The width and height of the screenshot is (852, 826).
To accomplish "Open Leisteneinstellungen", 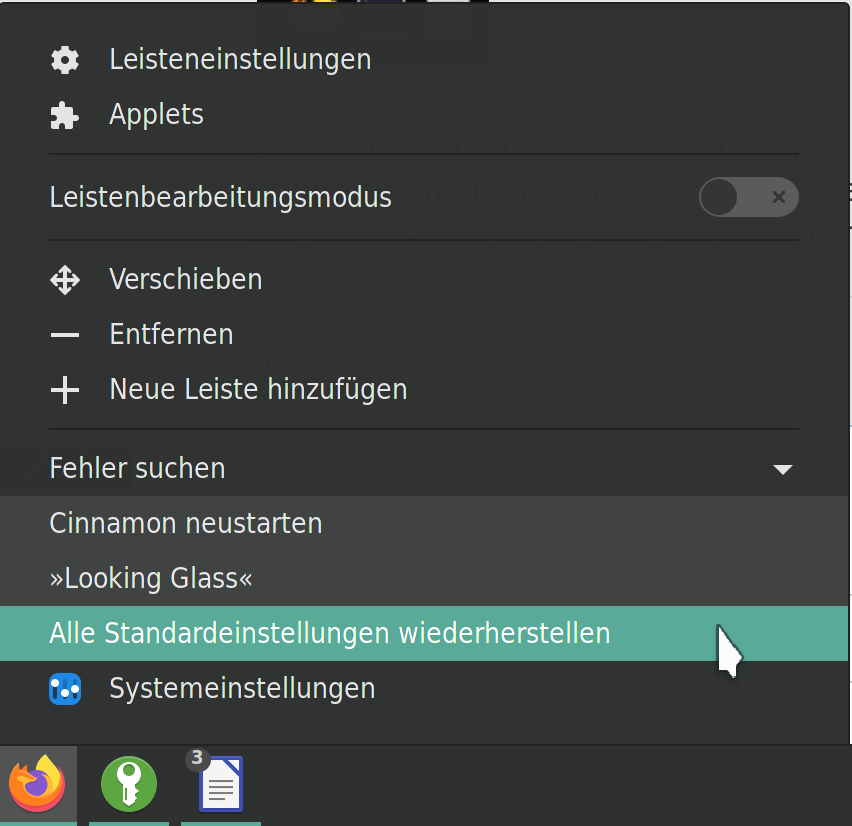I will [x=240, y=60].
